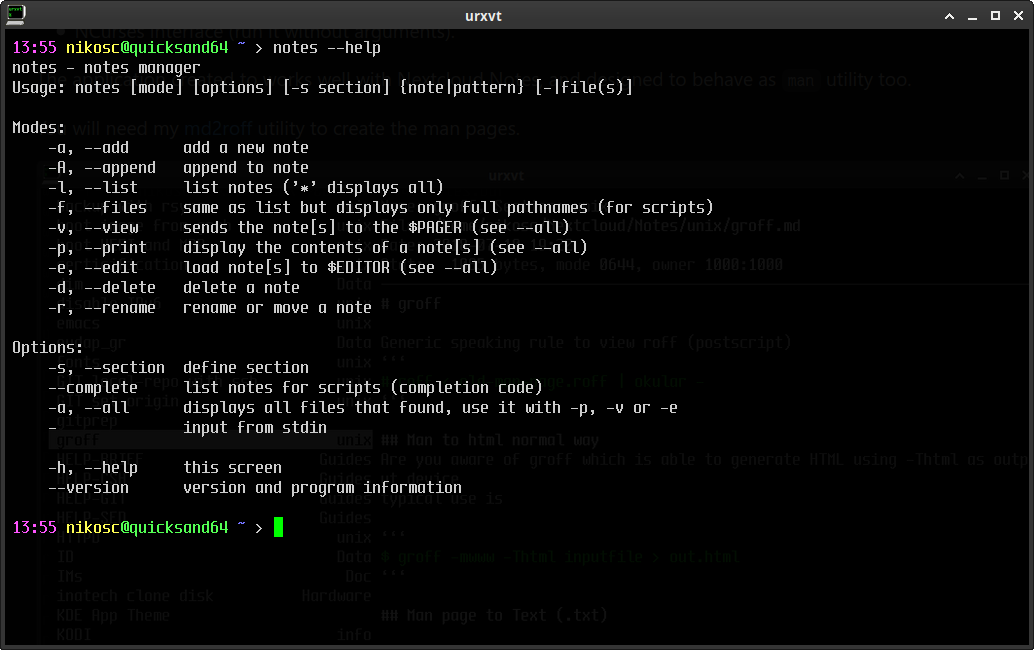Image resolution: width=1034 pixels, height=650 pixels.
Task: Minimize the urxvt window
Action: point(972,16)
